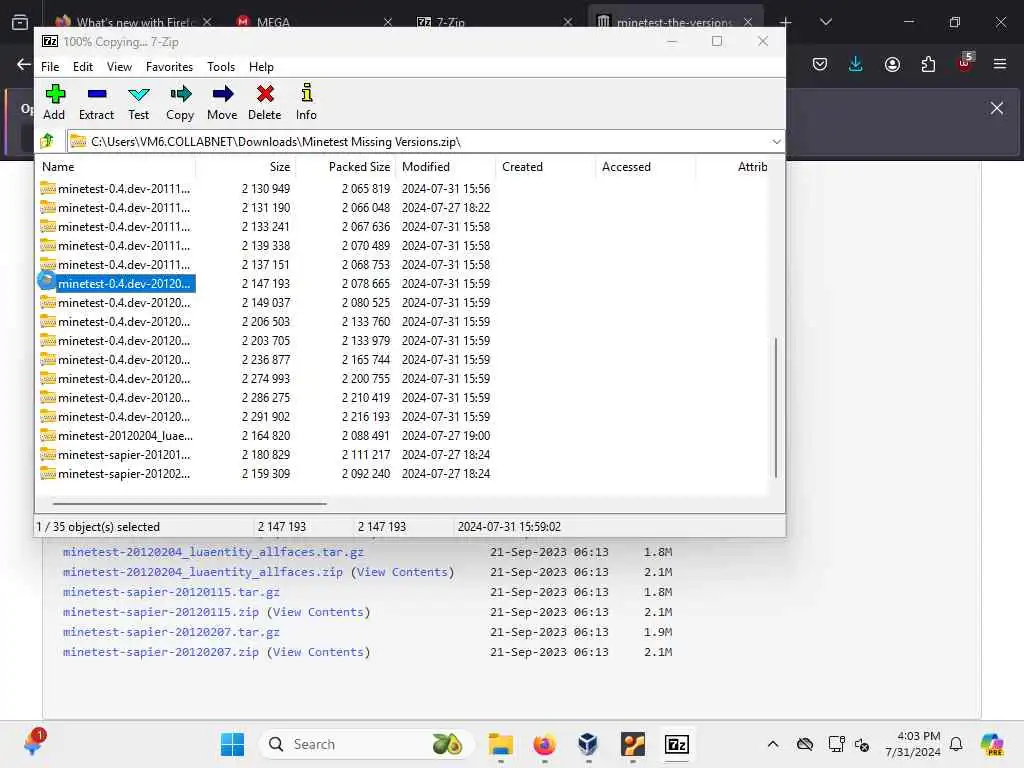Click the taskbar Search box
This screenshot has width=1024, height=768.
click(366, 744)
